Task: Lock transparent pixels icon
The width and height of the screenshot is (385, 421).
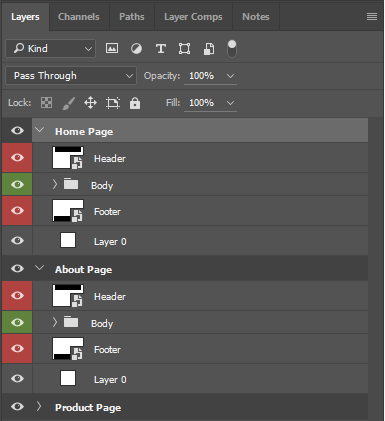Action: pos(46,103)
